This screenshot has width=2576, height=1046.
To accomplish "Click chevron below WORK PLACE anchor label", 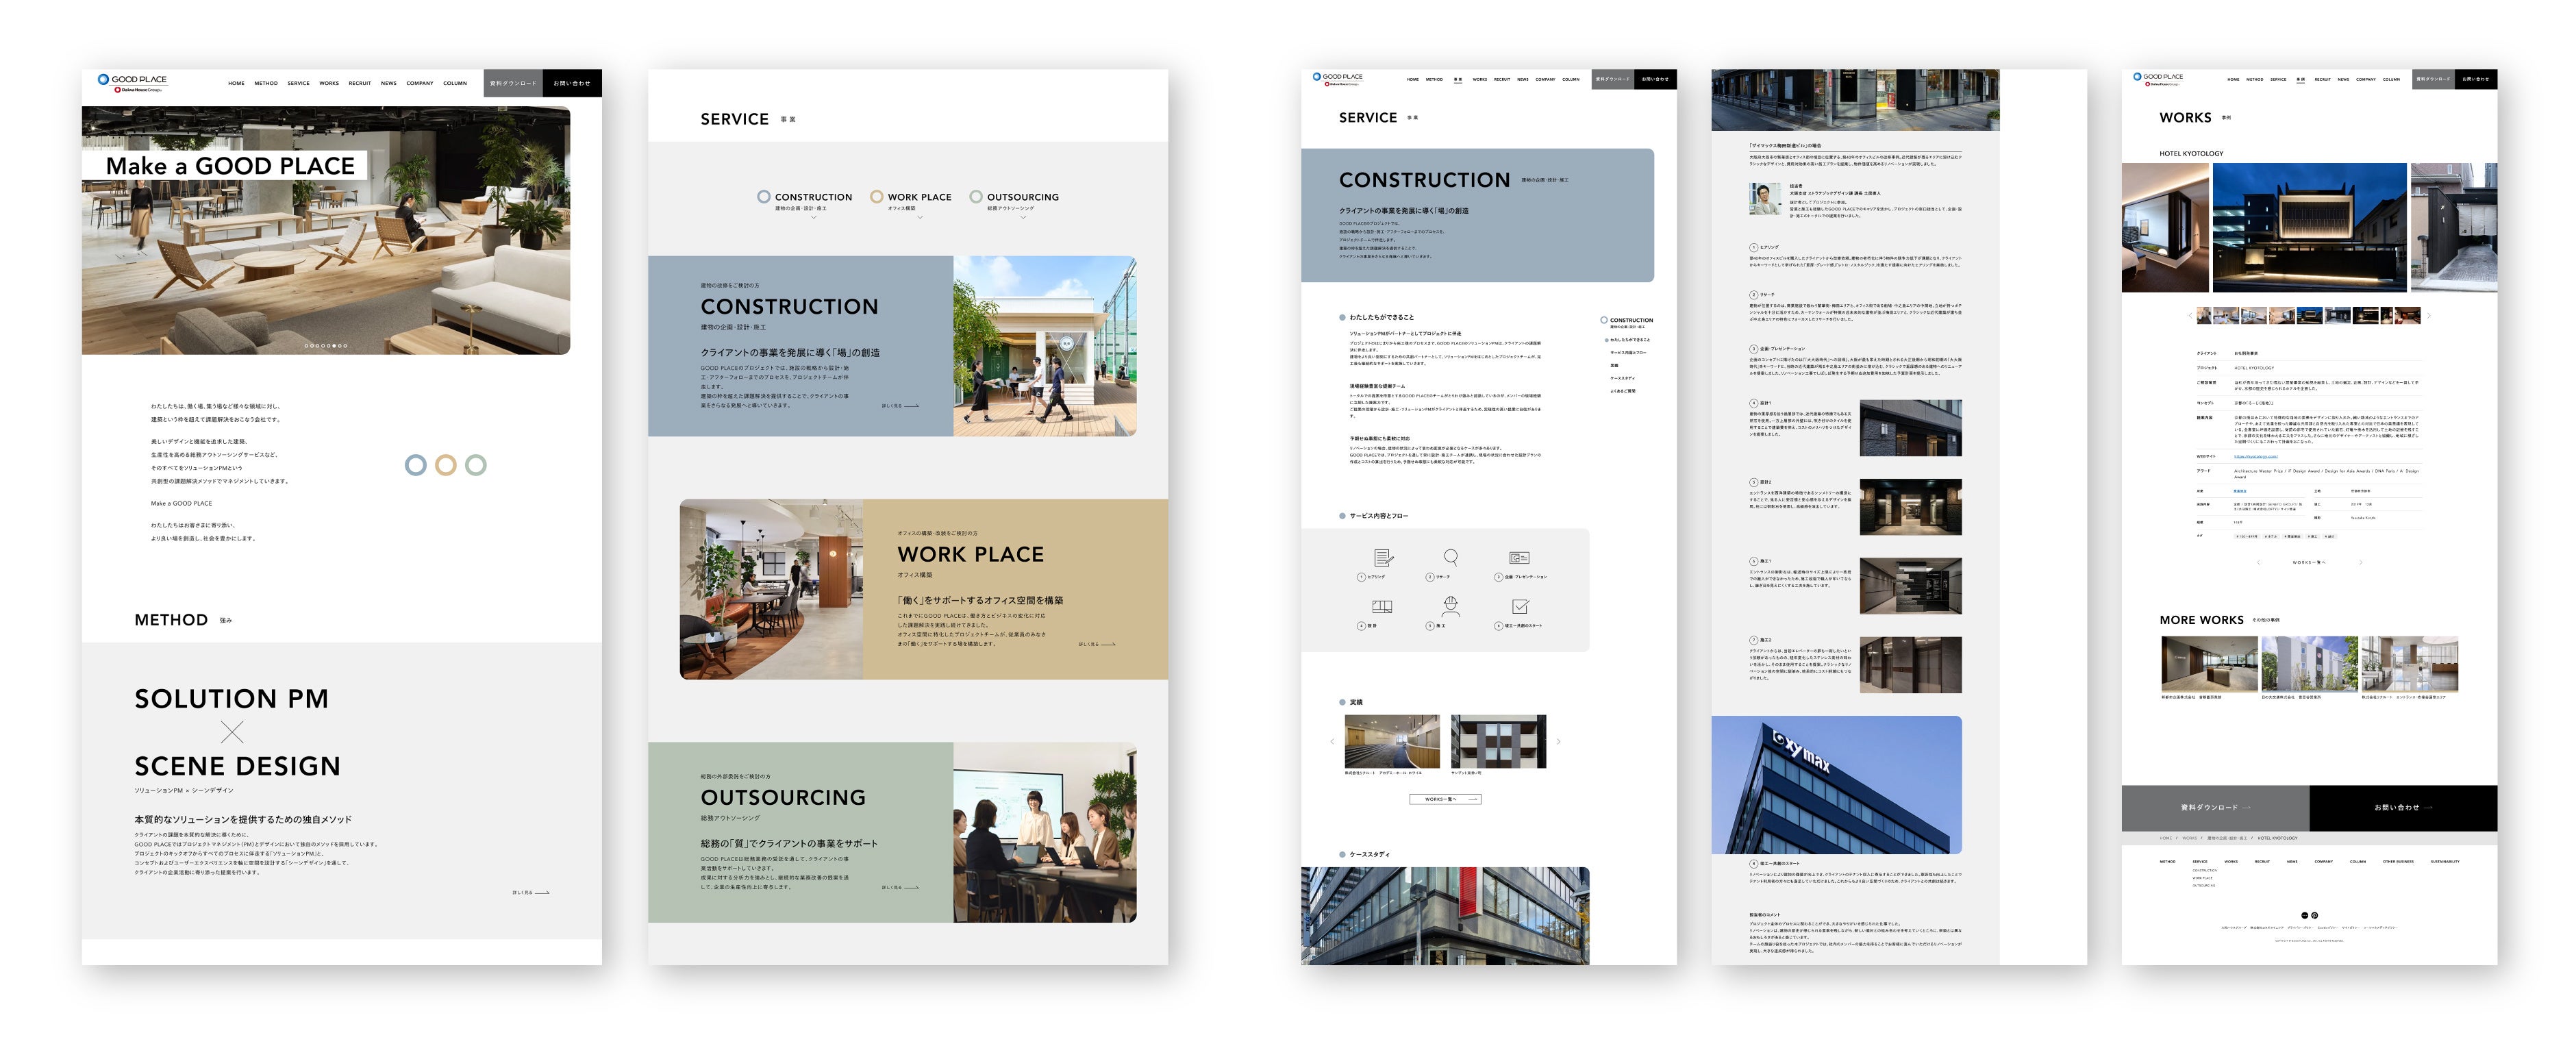I will click(x=919, y=217).
